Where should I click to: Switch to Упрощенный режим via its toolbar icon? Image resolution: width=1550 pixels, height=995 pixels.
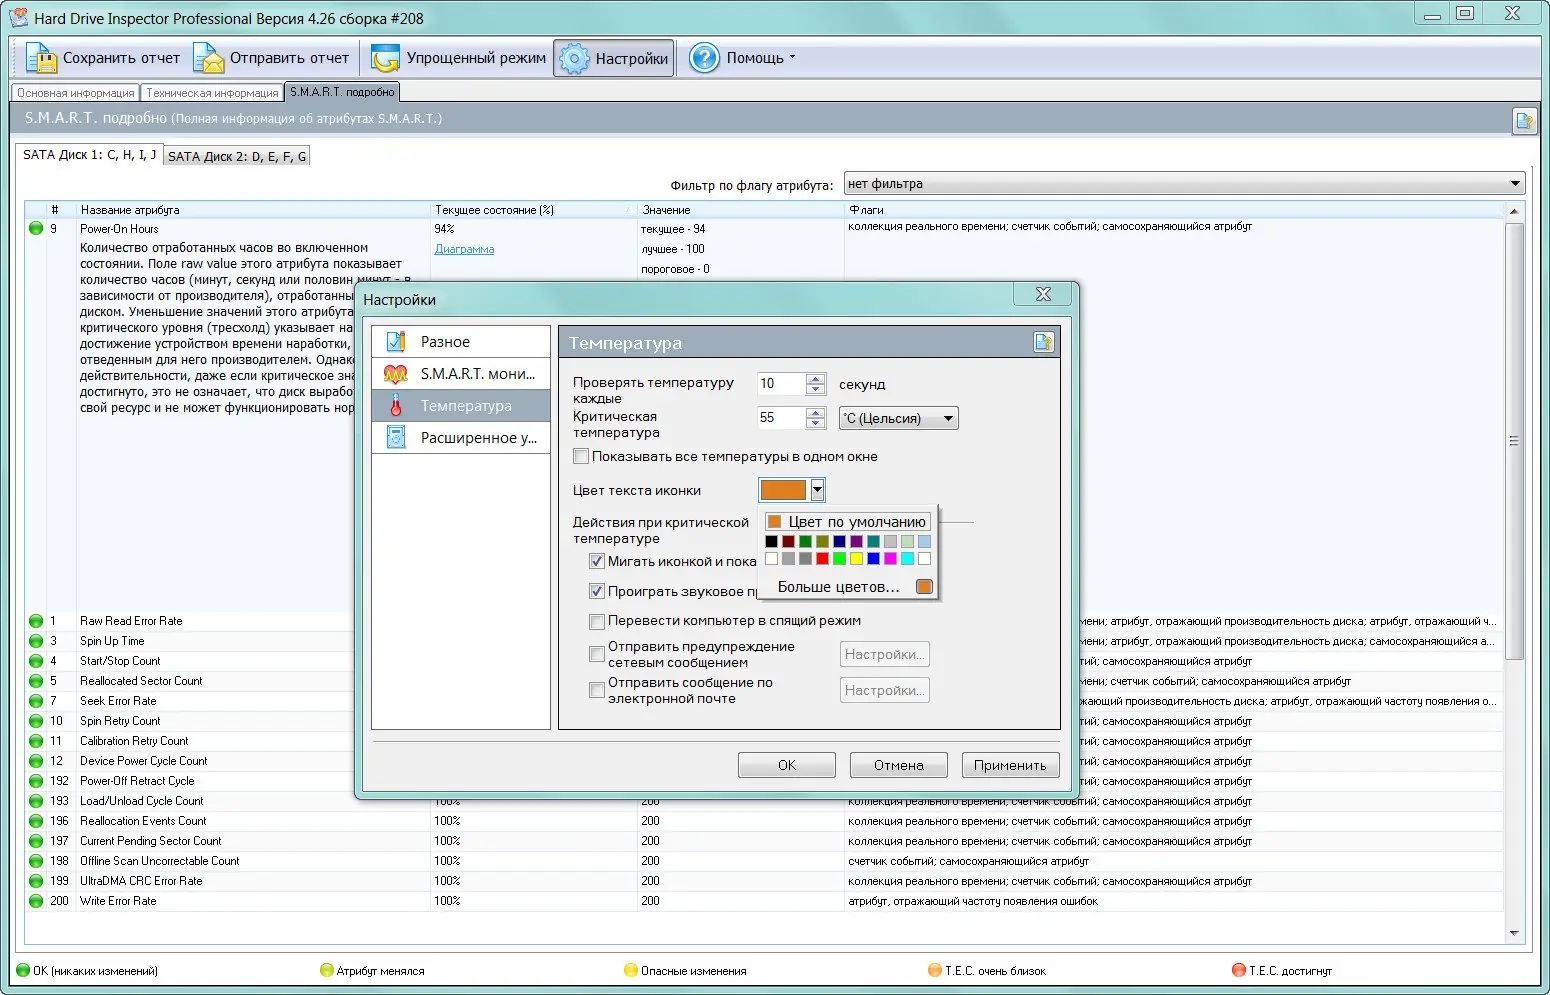click(x=385, y=58)
